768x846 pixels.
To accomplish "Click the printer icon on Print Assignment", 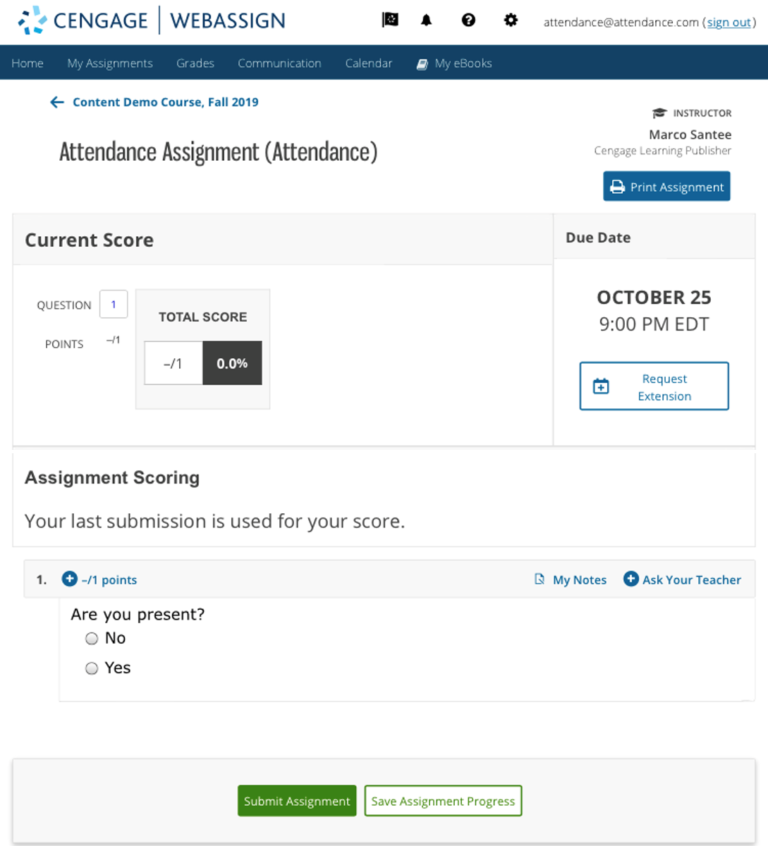I will [x=619, y=186].
